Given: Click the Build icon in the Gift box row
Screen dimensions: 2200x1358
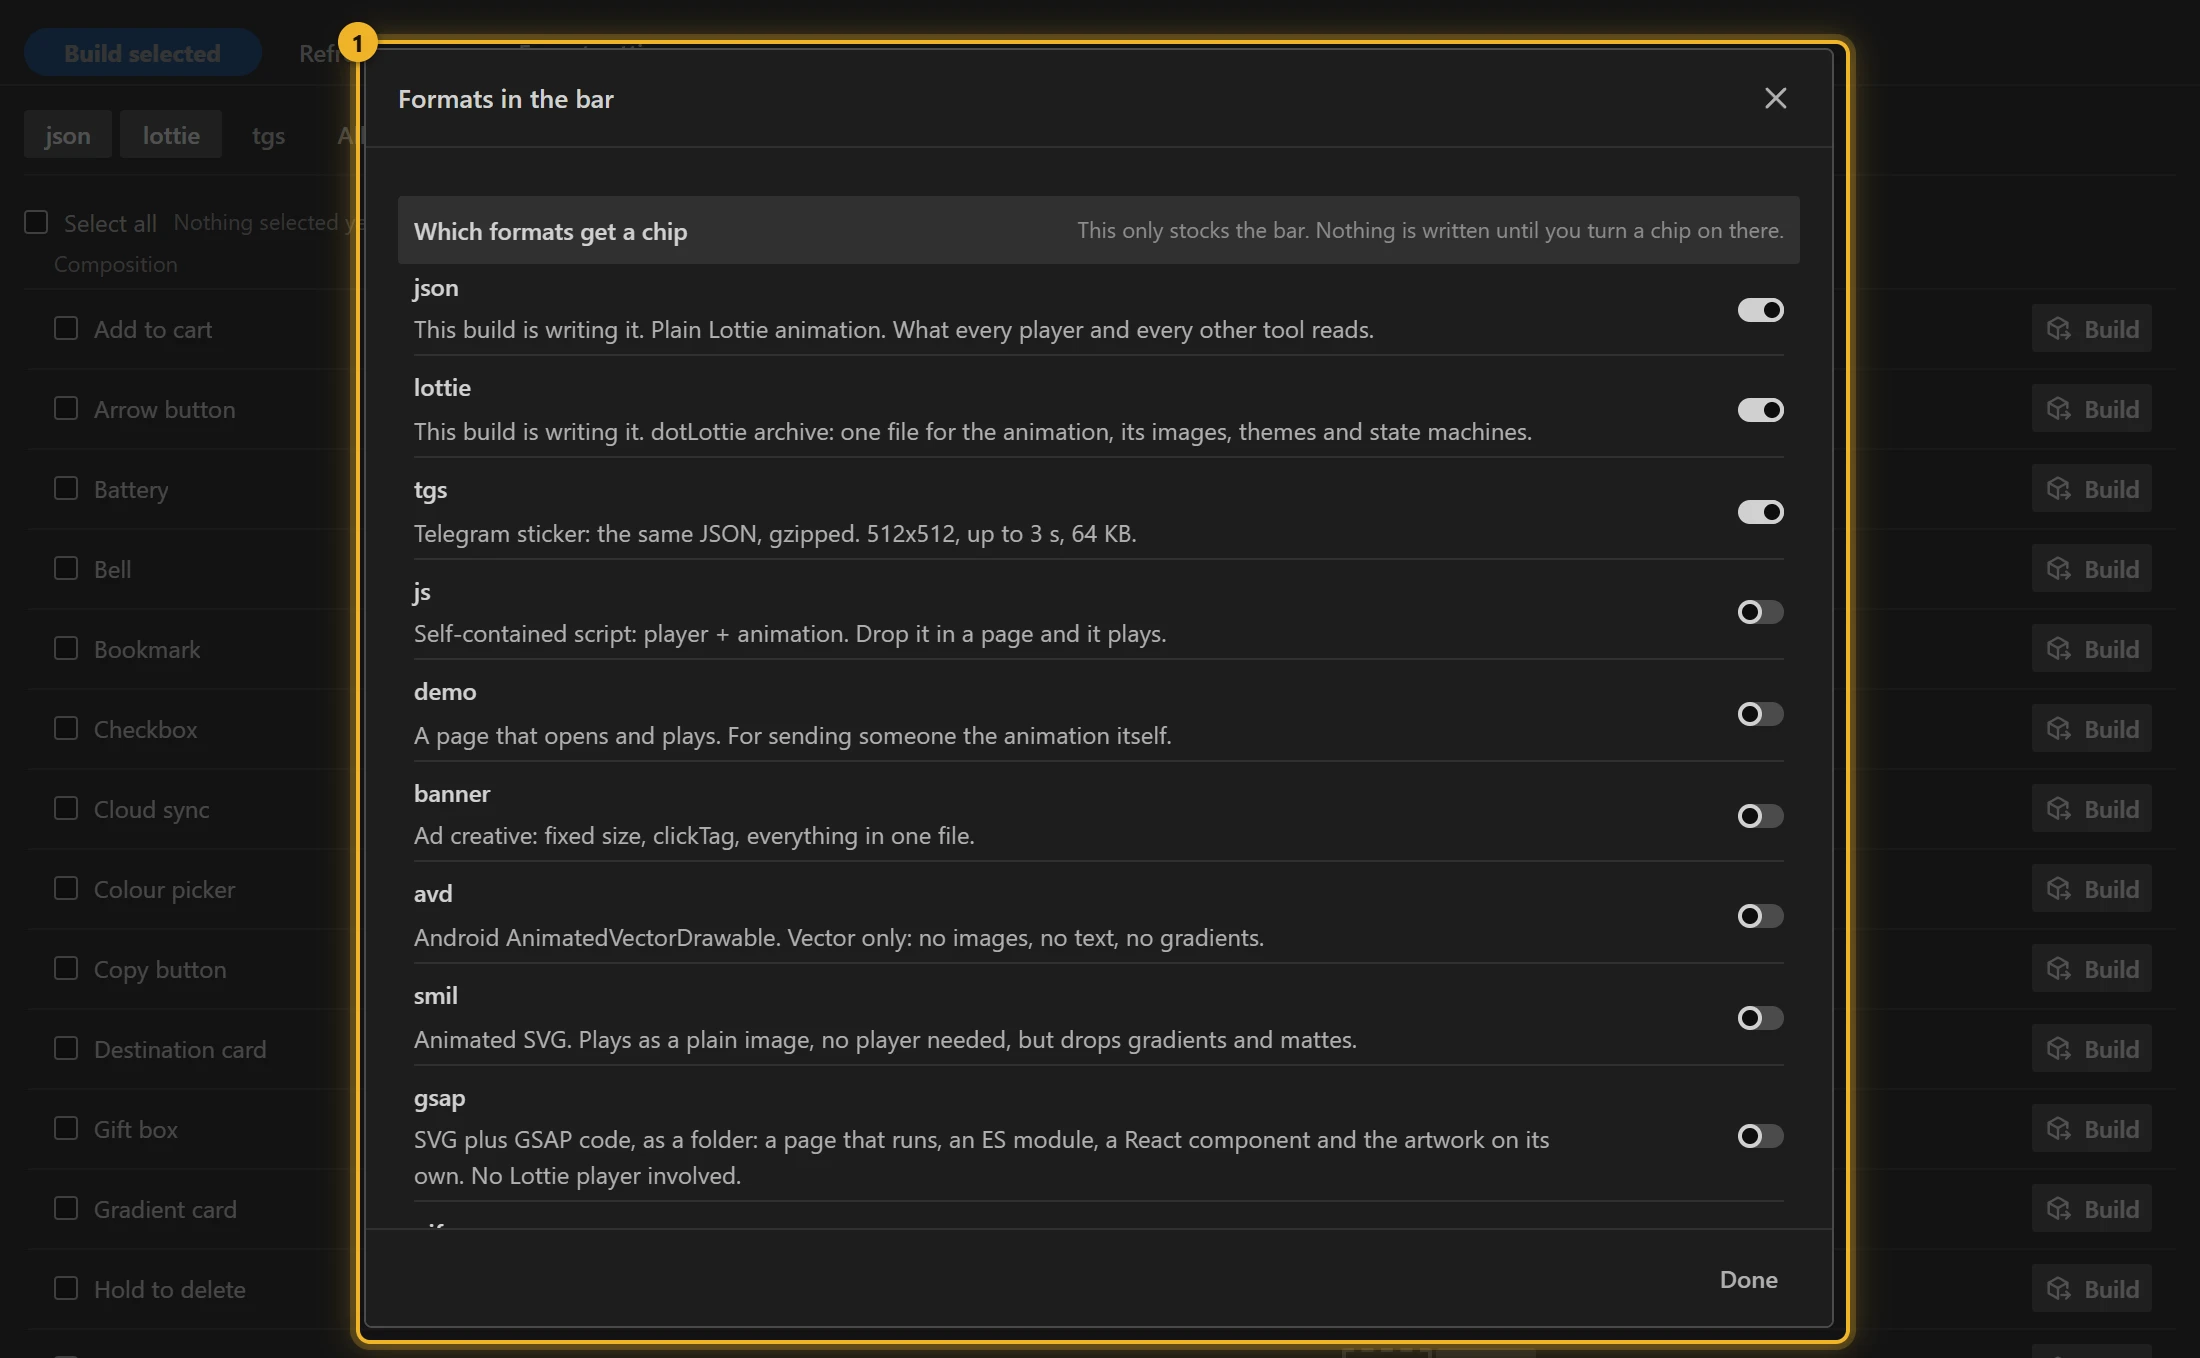Looking at the screenshot, I should point(2058,1129).
